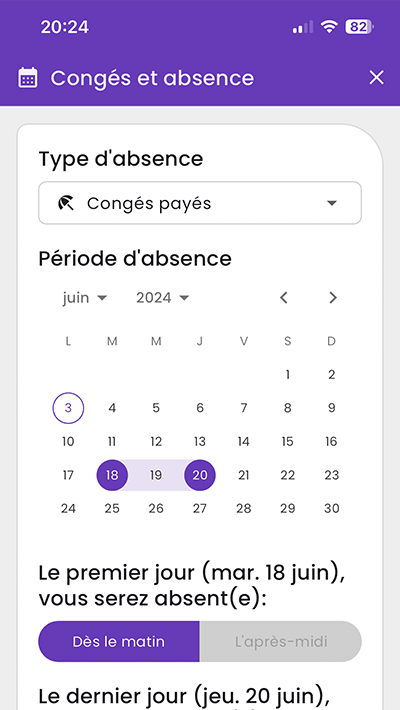Open the Type d'absence dropdown
Screen dimensions: 400x710
(x=200, y=203)
